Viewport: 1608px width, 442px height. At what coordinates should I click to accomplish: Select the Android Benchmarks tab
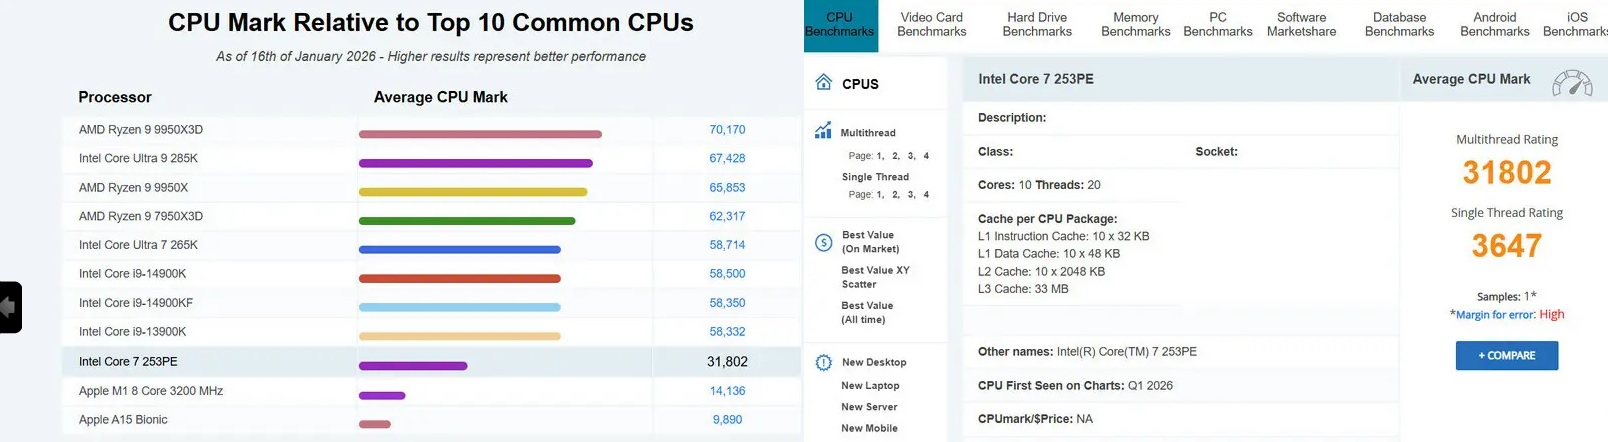click(x=1494, y=25)
